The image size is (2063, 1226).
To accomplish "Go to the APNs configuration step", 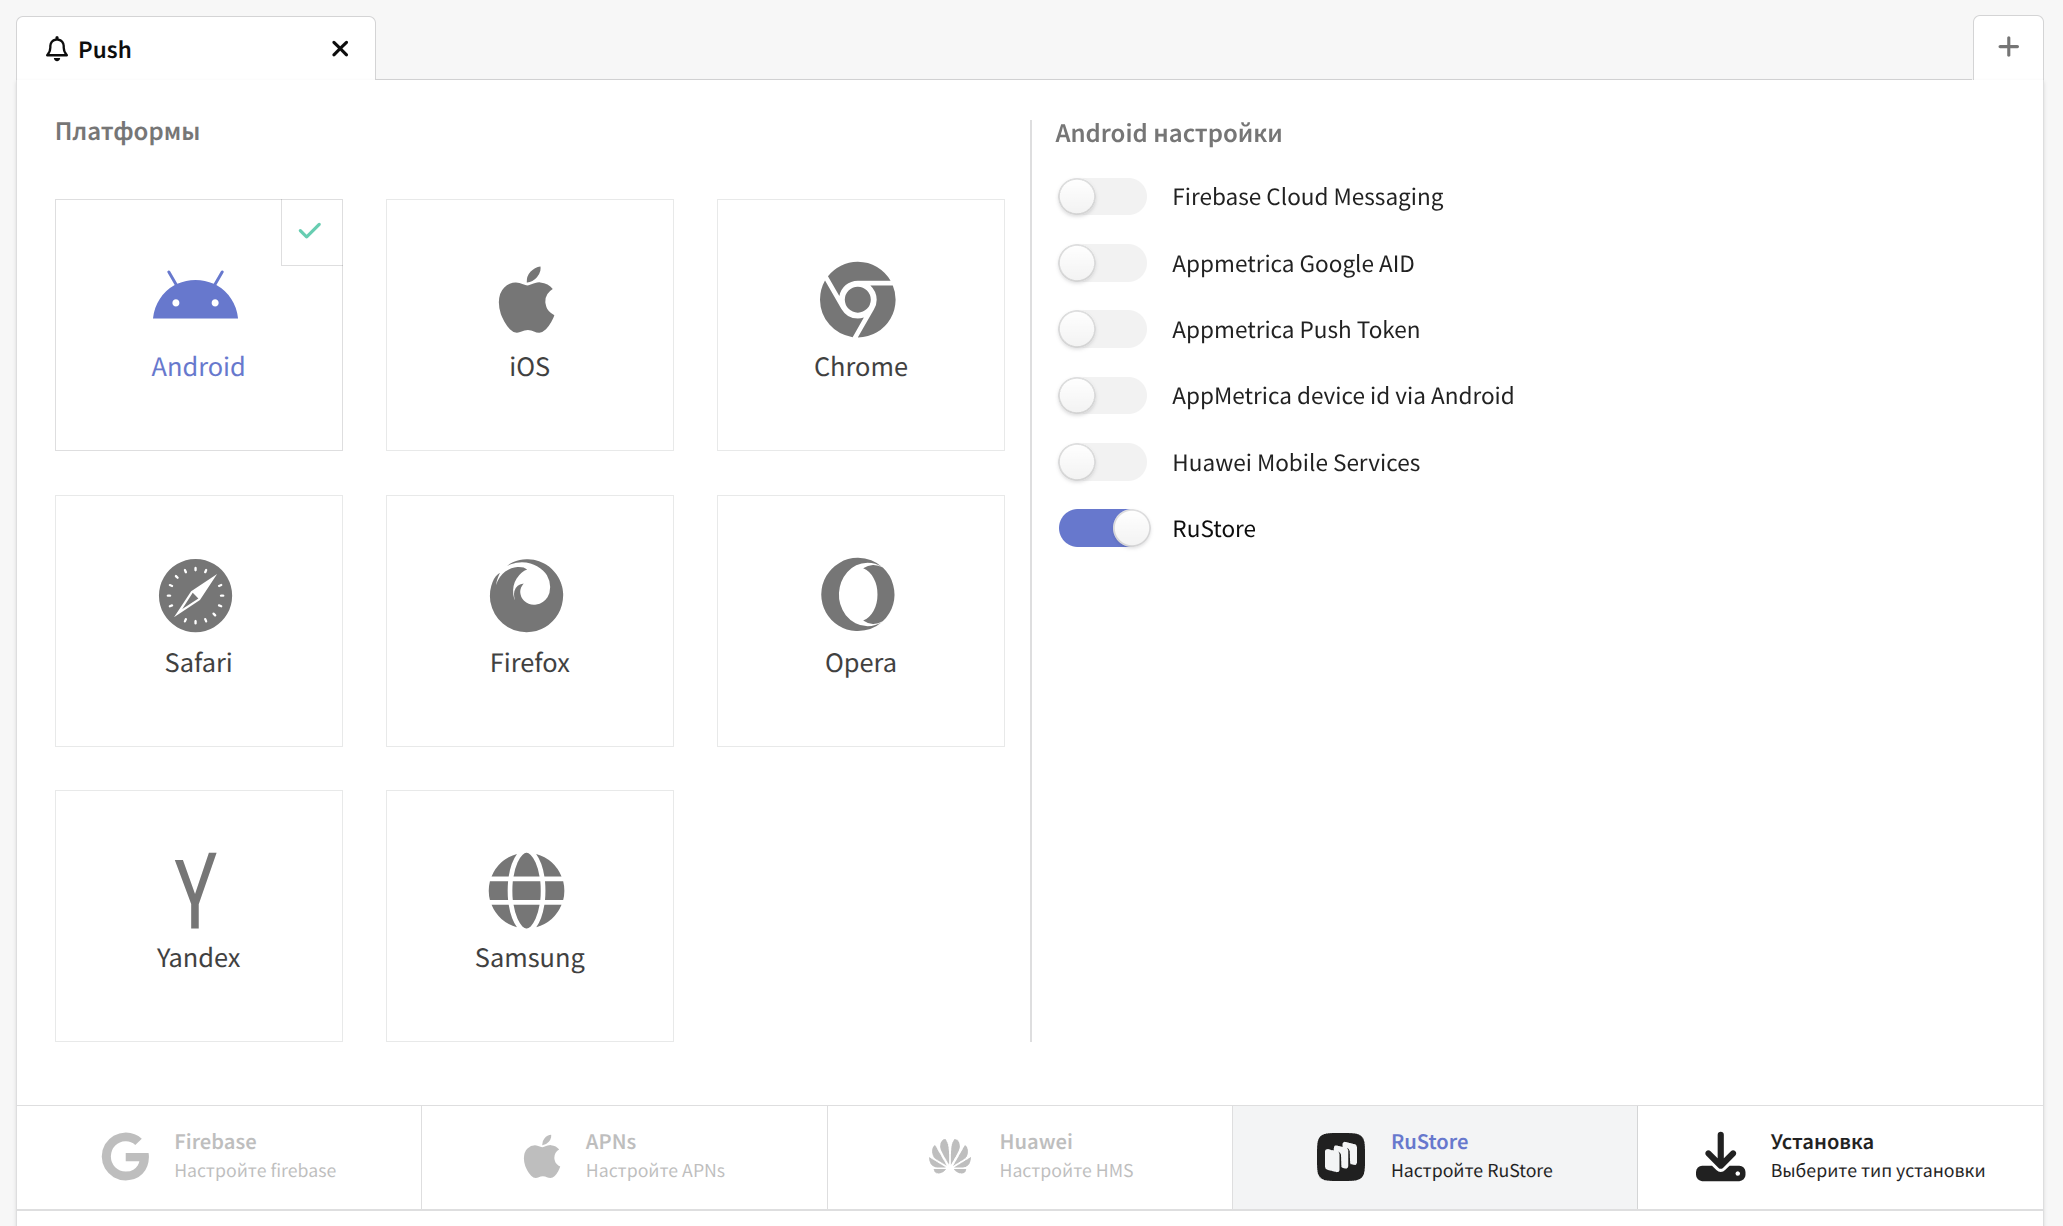I will point(624,1157).
